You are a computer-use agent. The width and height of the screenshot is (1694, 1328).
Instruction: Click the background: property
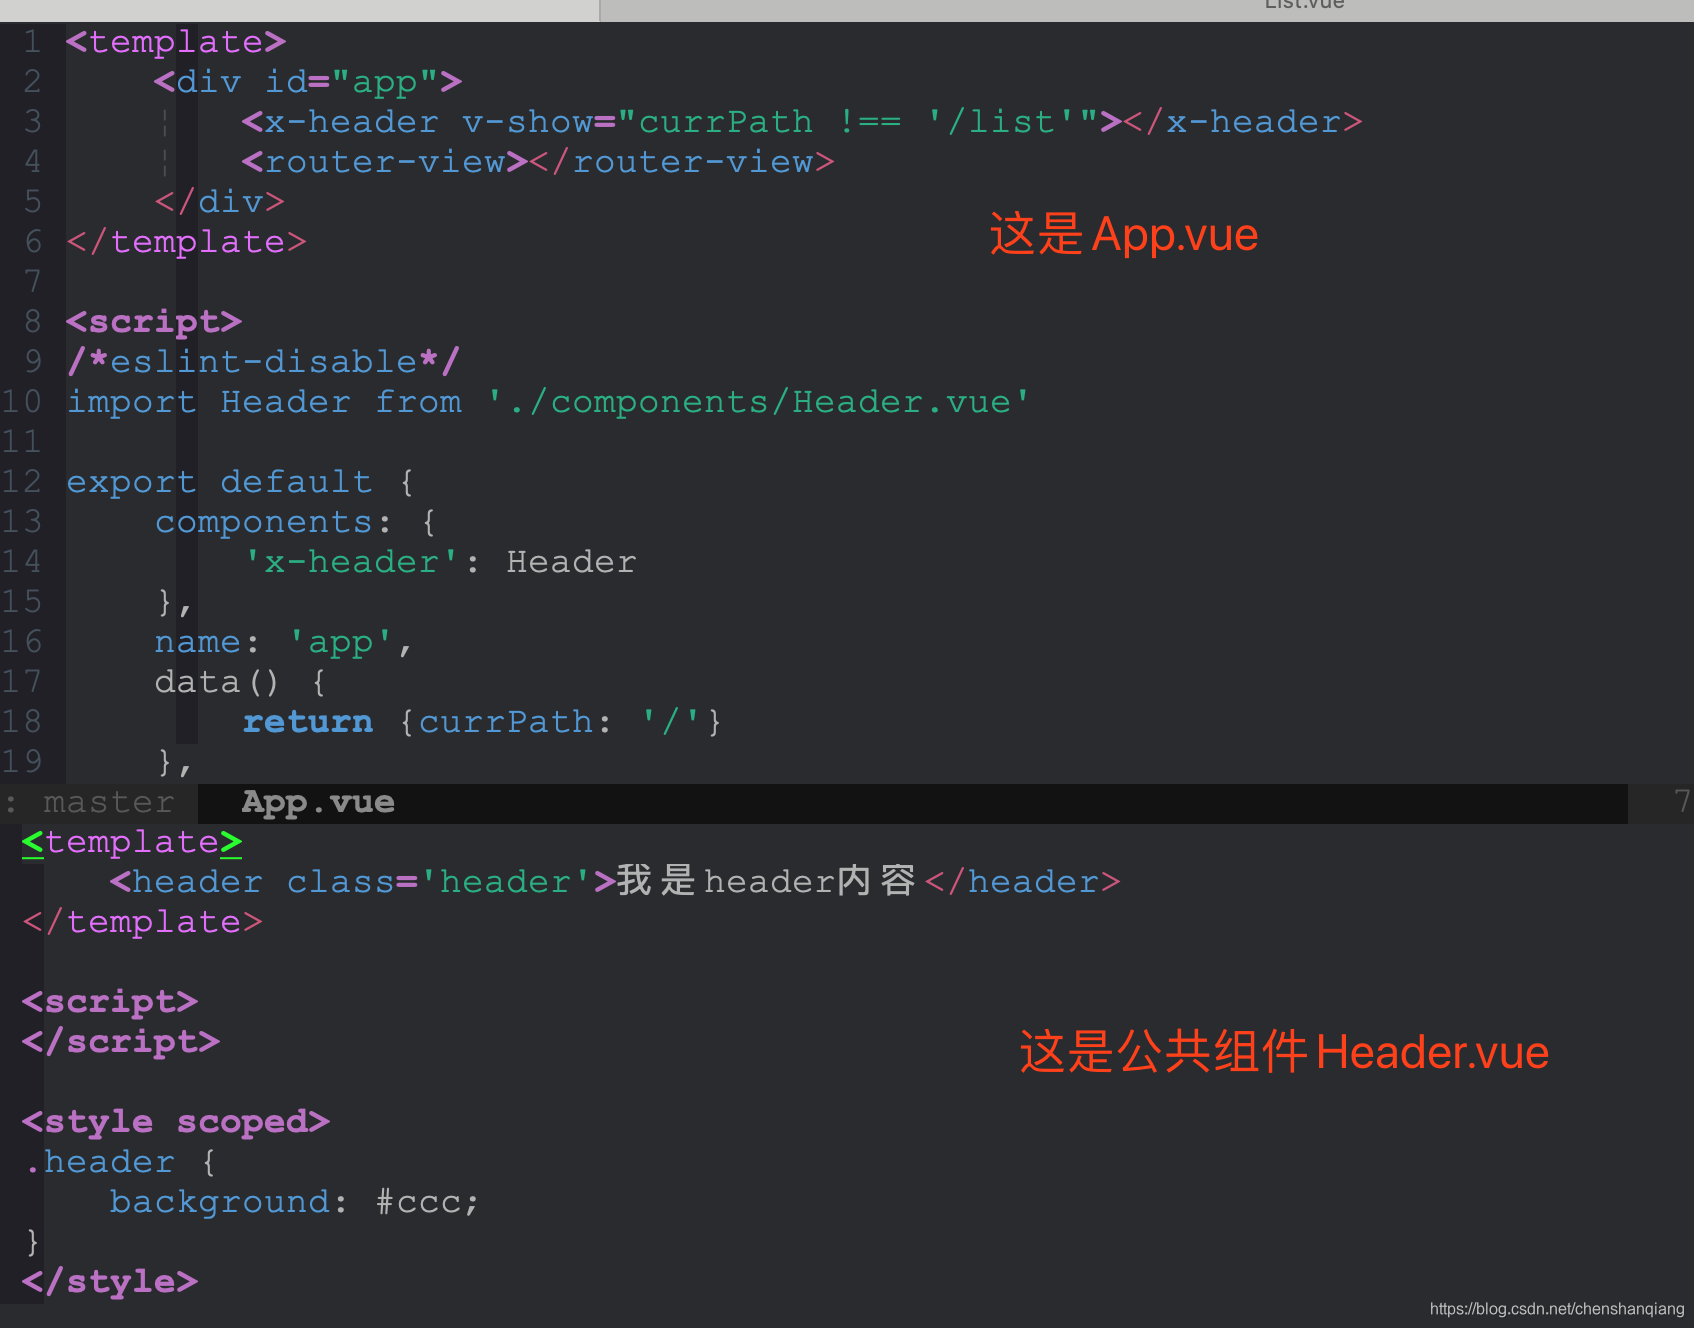(229, 1202)
